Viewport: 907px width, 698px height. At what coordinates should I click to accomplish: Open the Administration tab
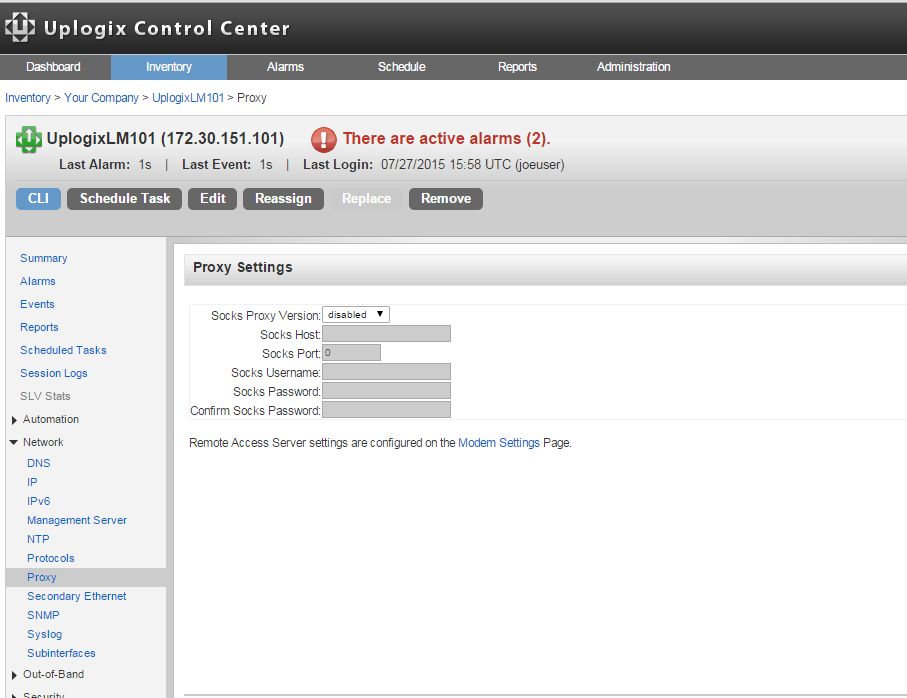point(633,67)
